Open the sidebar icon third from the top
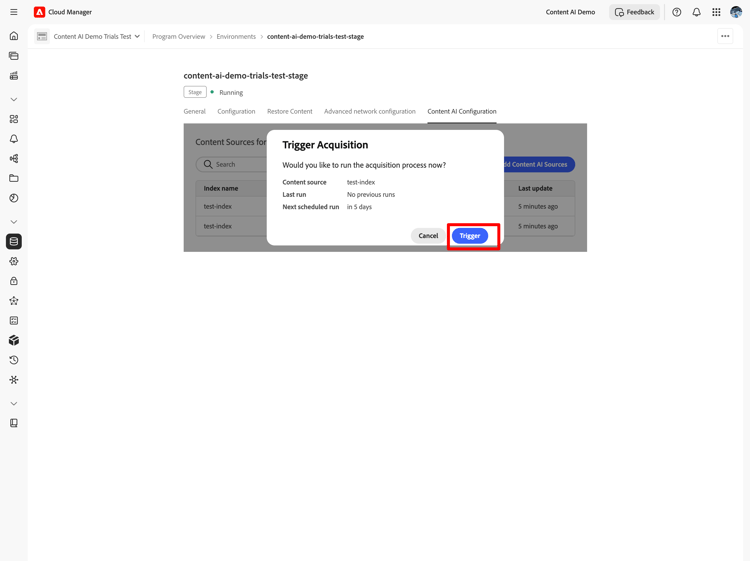Image resolution: width=750 pixels, height=561 pixels. click(x=14, y=76)
